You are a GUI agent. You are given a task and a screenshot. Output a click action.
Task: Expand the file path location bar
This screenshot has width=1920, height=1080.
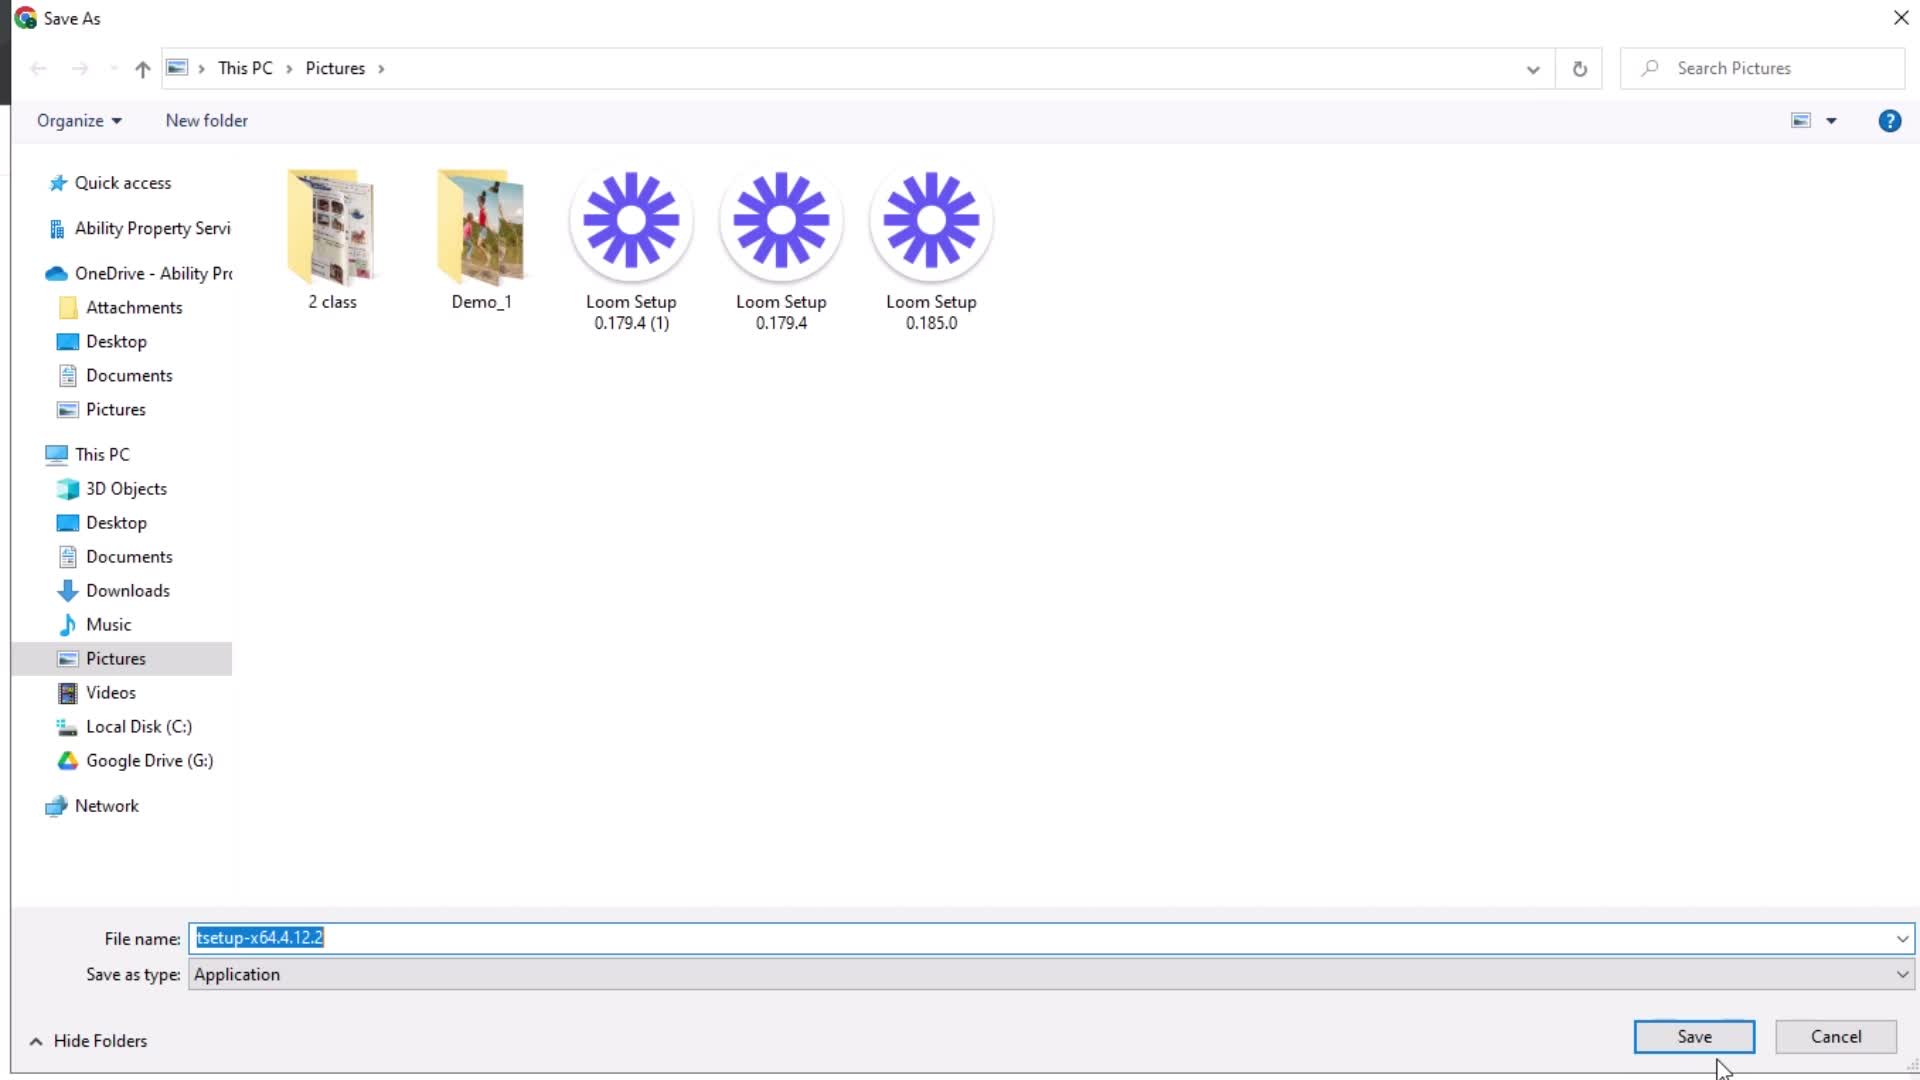click(1532, 67)
